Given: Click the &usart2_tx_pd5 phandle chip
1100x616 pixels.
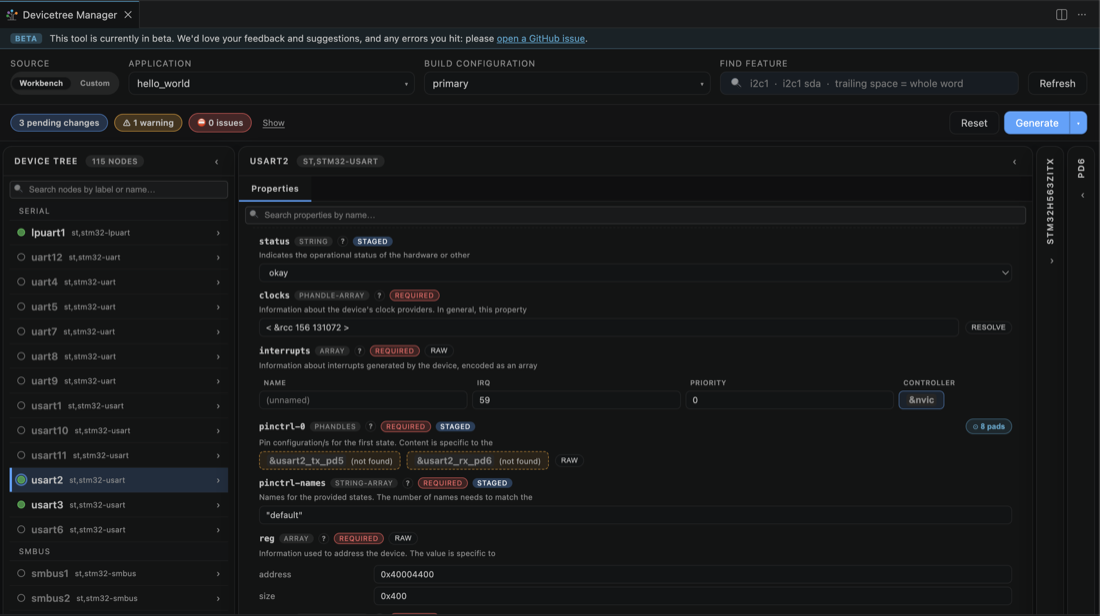Looking at the screenshot, I should pos(330,461).
